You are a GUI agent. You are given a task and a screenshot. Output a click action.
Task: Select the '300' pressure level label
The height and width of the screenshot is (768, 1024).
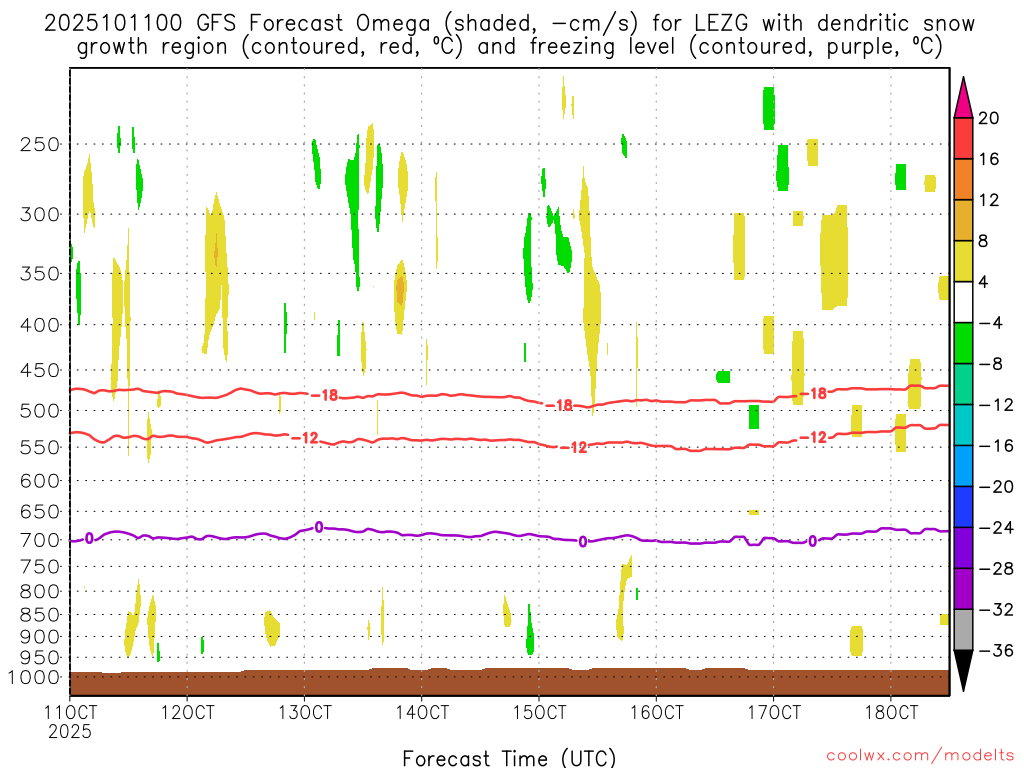pos(40,214)
